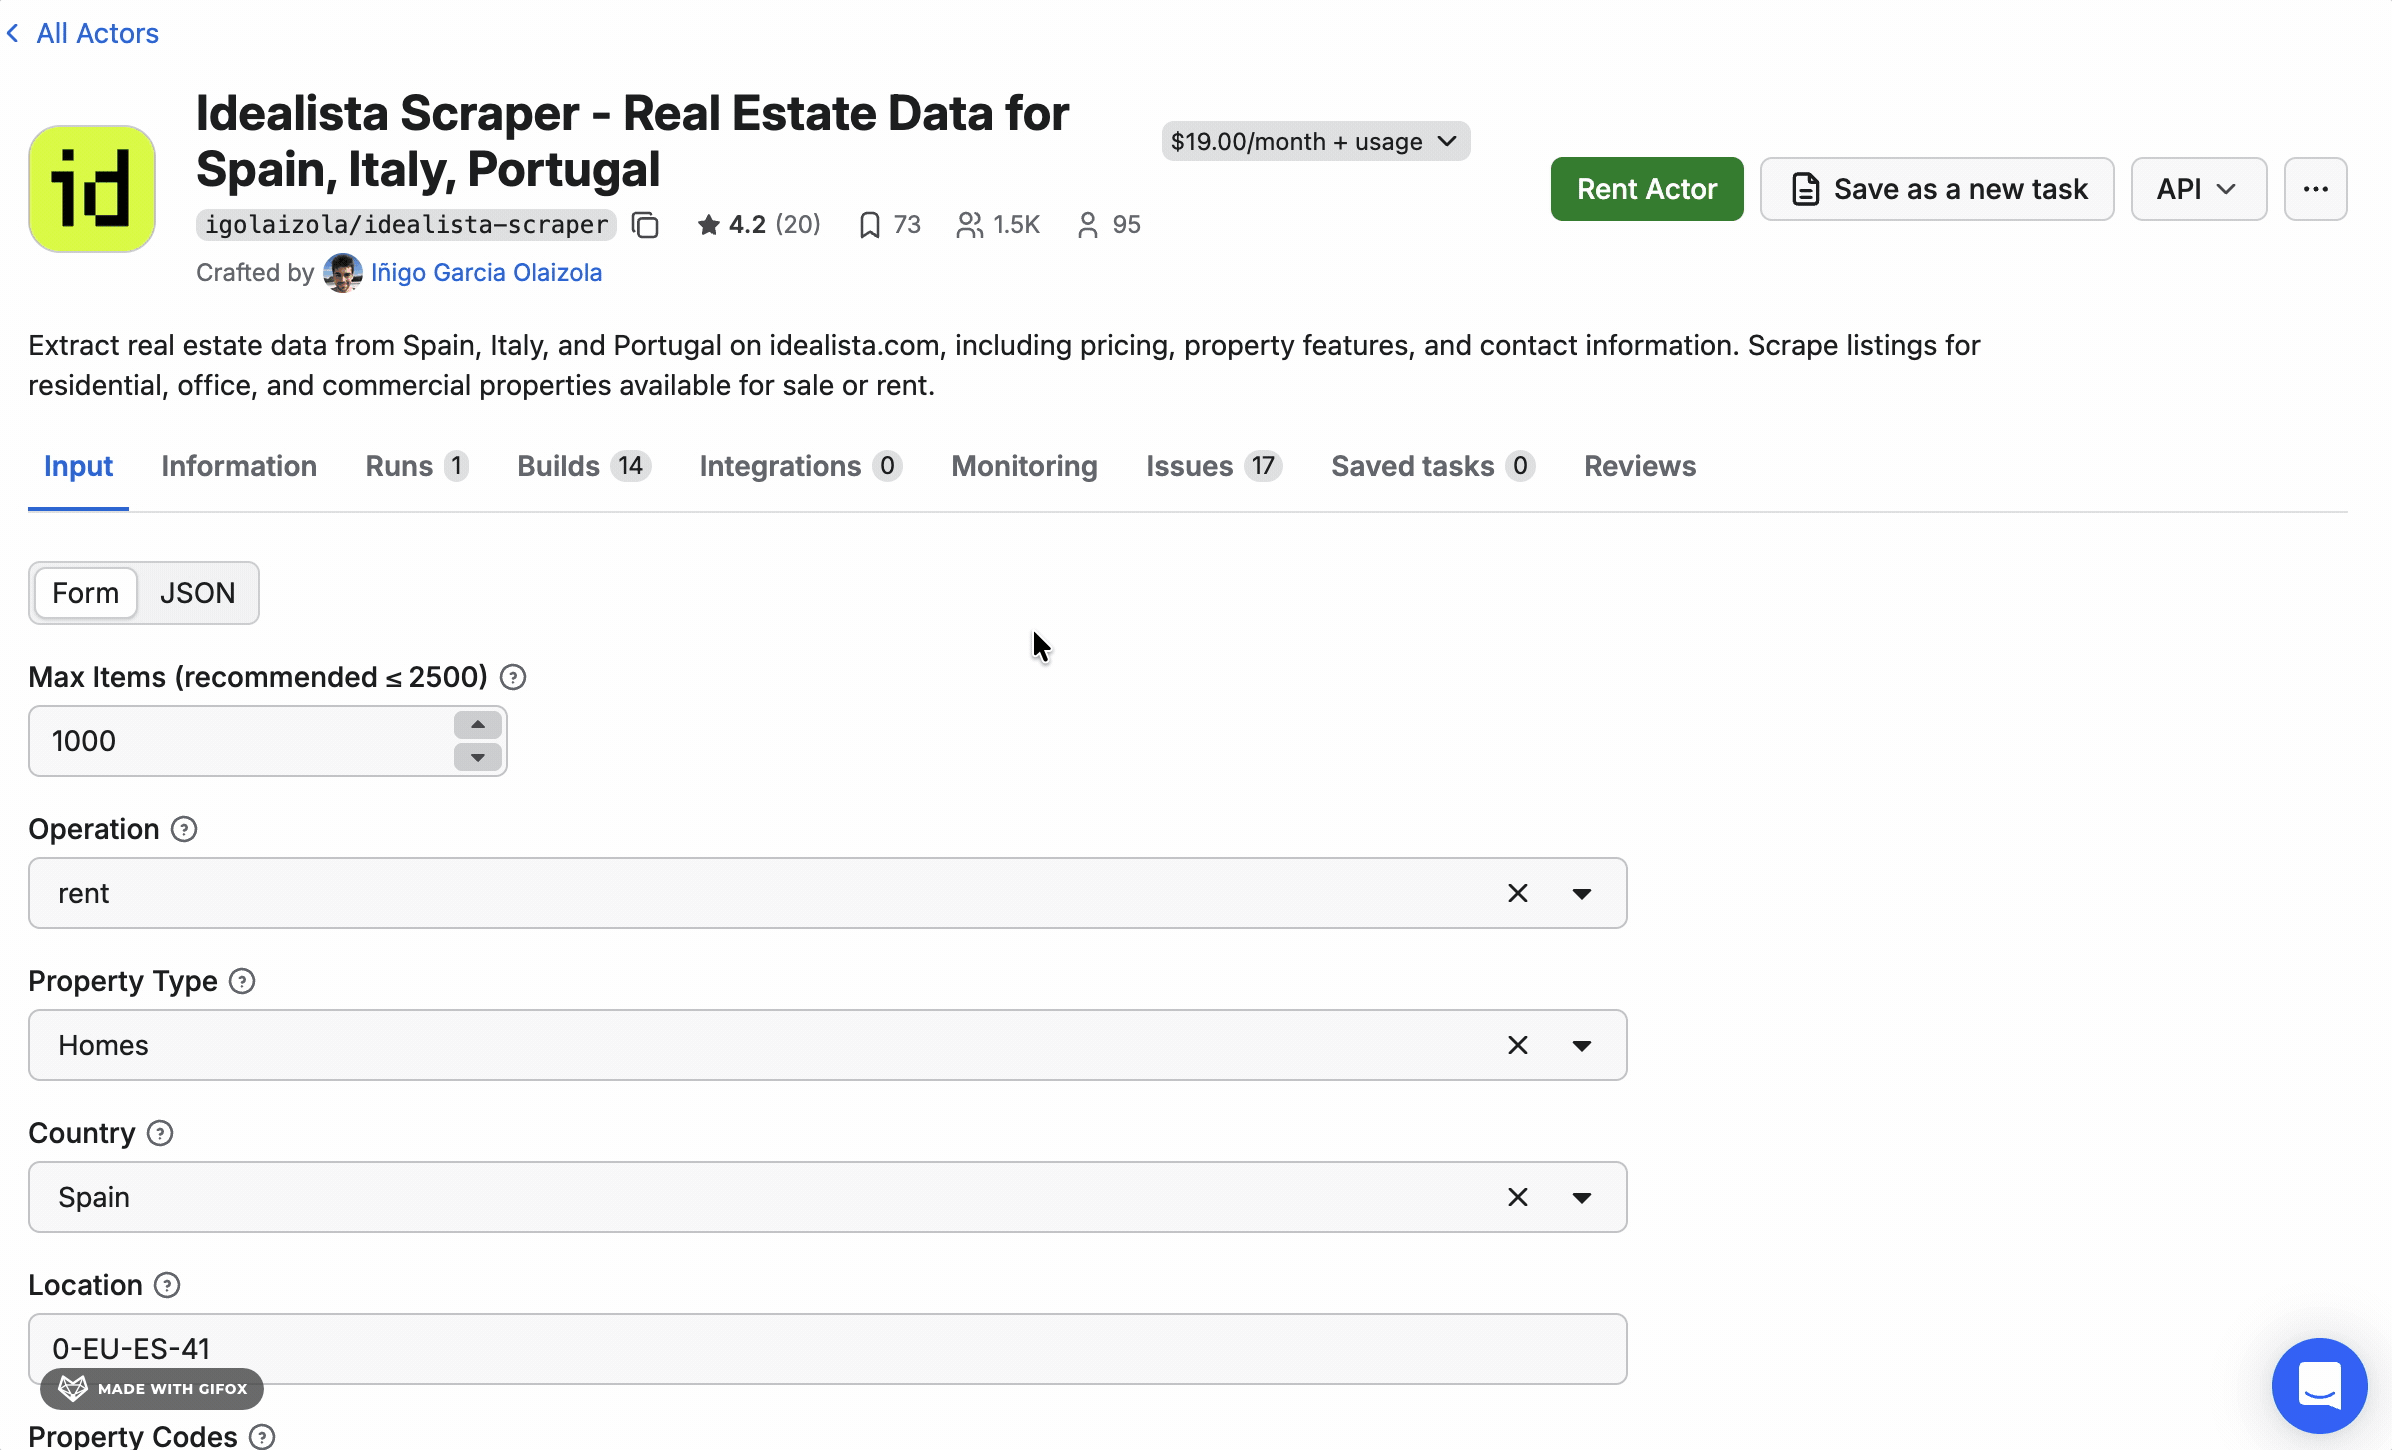Open Iñigo Garcia Olaizola's profile
Image resolution: width=2392 pixels, height=1450 pixels.
coord(486,272)
